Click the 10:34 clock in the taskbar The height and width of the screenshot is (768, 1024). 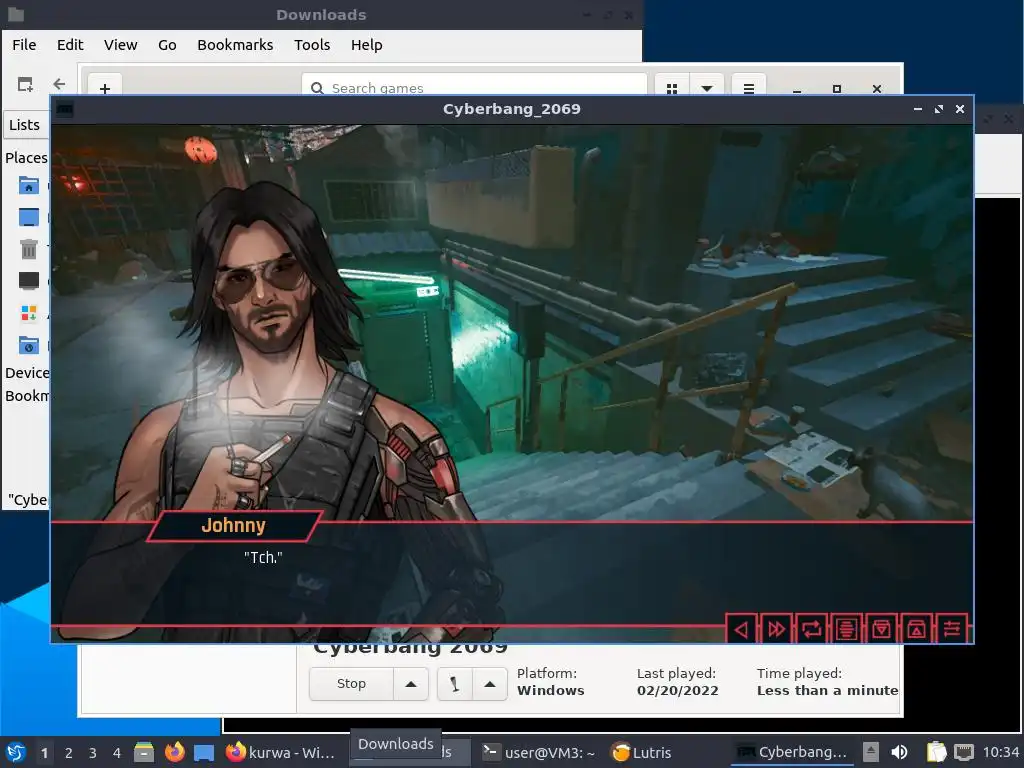pyautogui.click(x=1001, y=752)
